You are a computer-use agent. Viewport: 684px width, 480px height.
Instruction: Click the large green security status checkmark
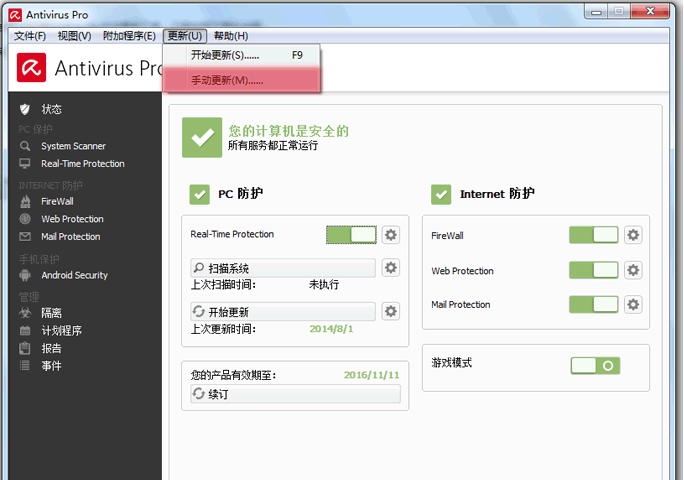[x=202, y=137]
